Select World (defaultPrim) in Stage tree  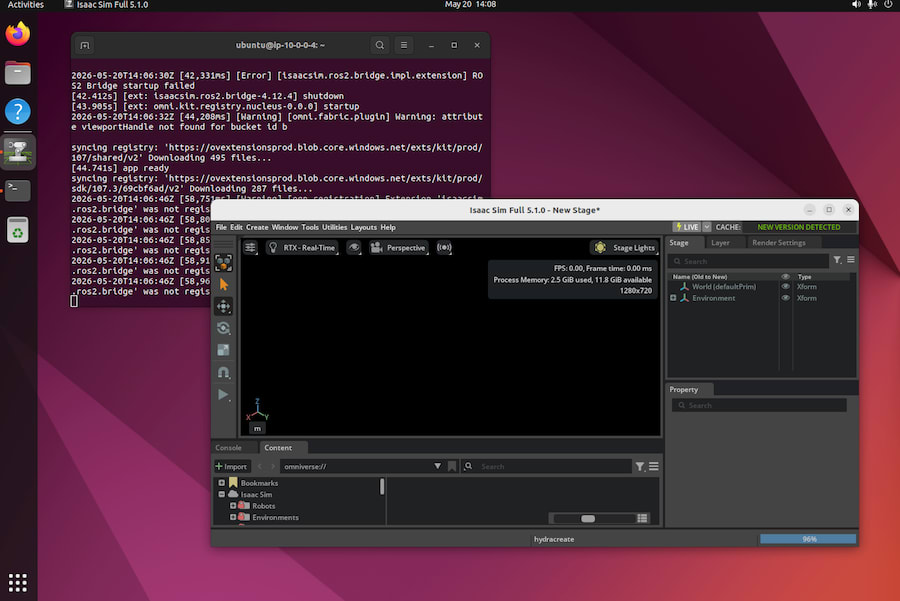pyautogui.click(x=724, y=286)
